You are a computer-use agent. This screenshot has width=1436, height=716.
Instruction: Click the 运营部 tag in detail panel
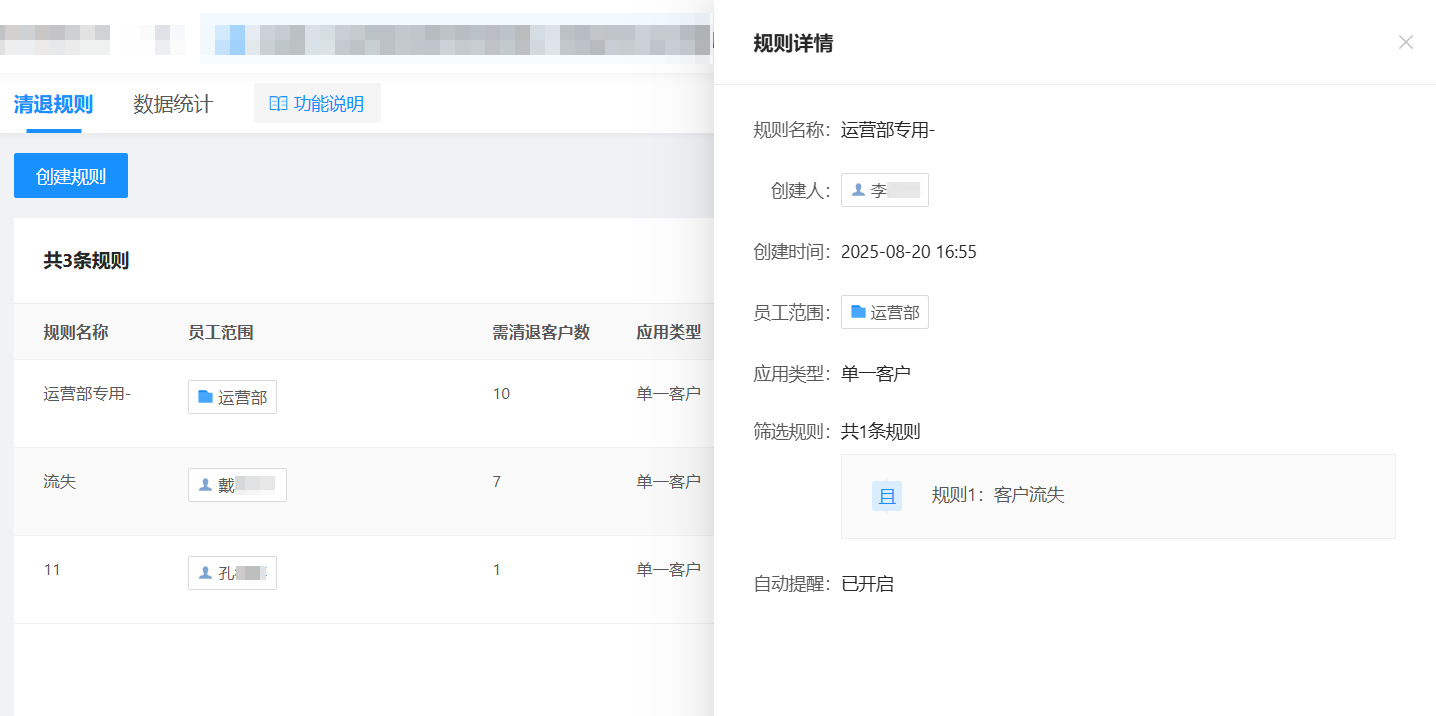885,312
